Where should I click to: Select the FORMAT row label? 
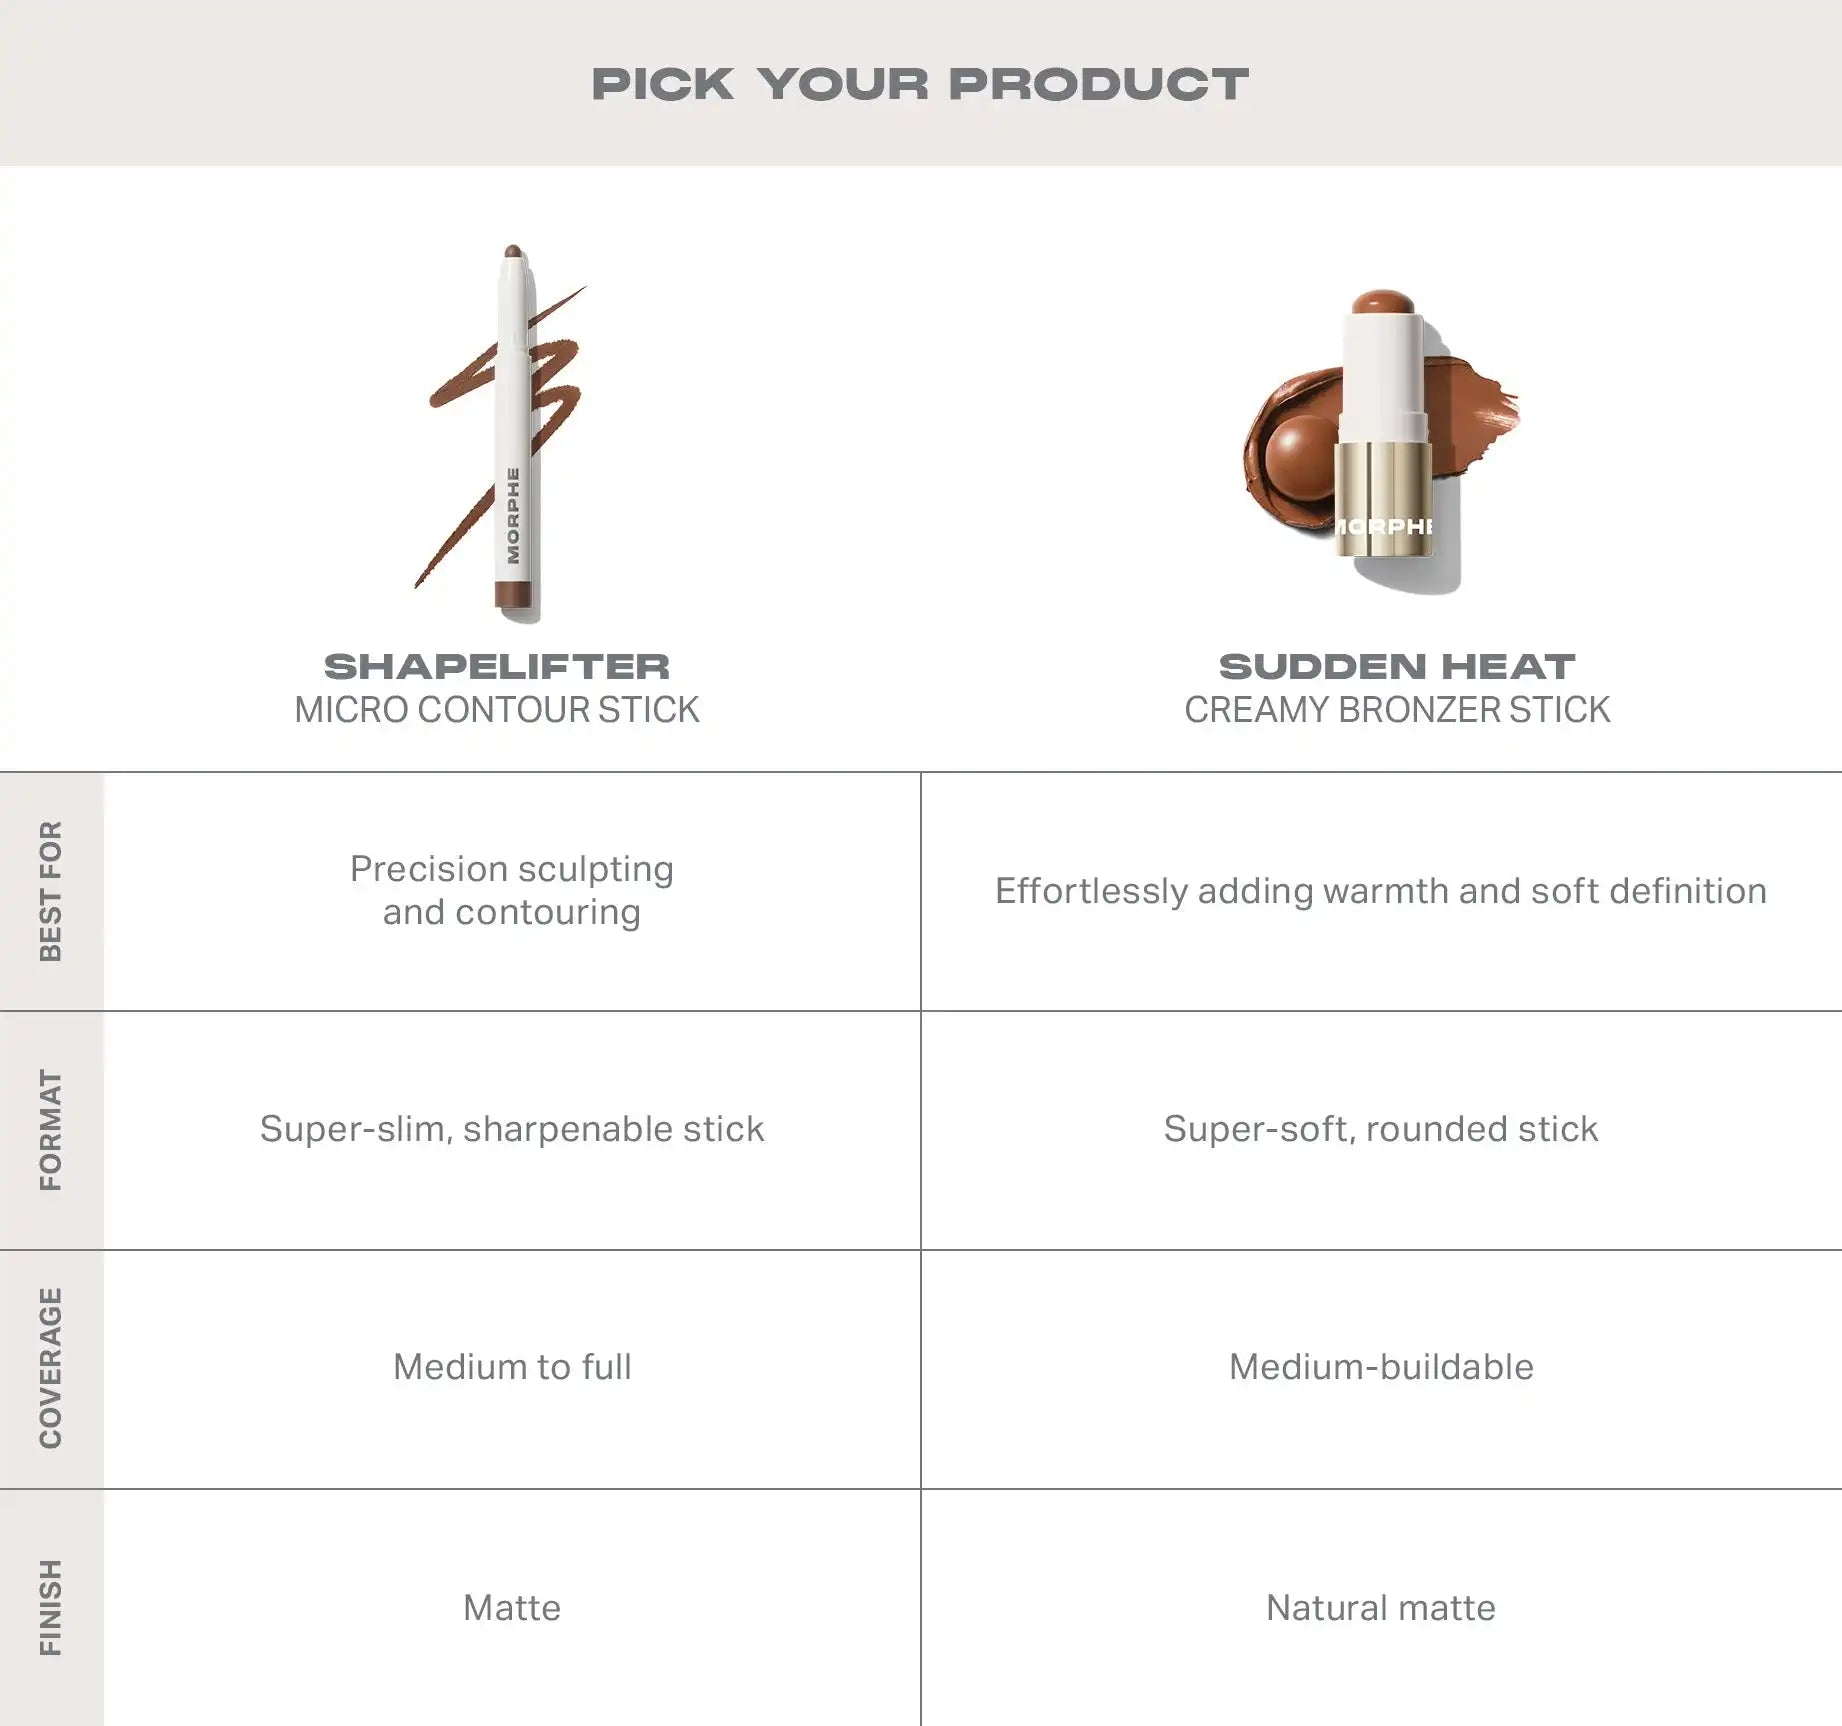pyautogui.click(x=51, y=1130)
